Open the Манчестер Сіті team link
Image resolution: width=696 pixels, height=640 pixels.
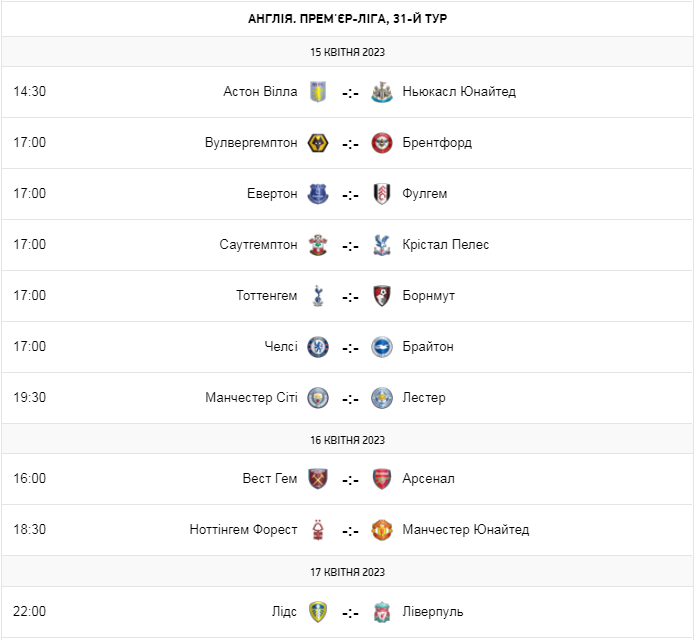click(x=251, y=398)
